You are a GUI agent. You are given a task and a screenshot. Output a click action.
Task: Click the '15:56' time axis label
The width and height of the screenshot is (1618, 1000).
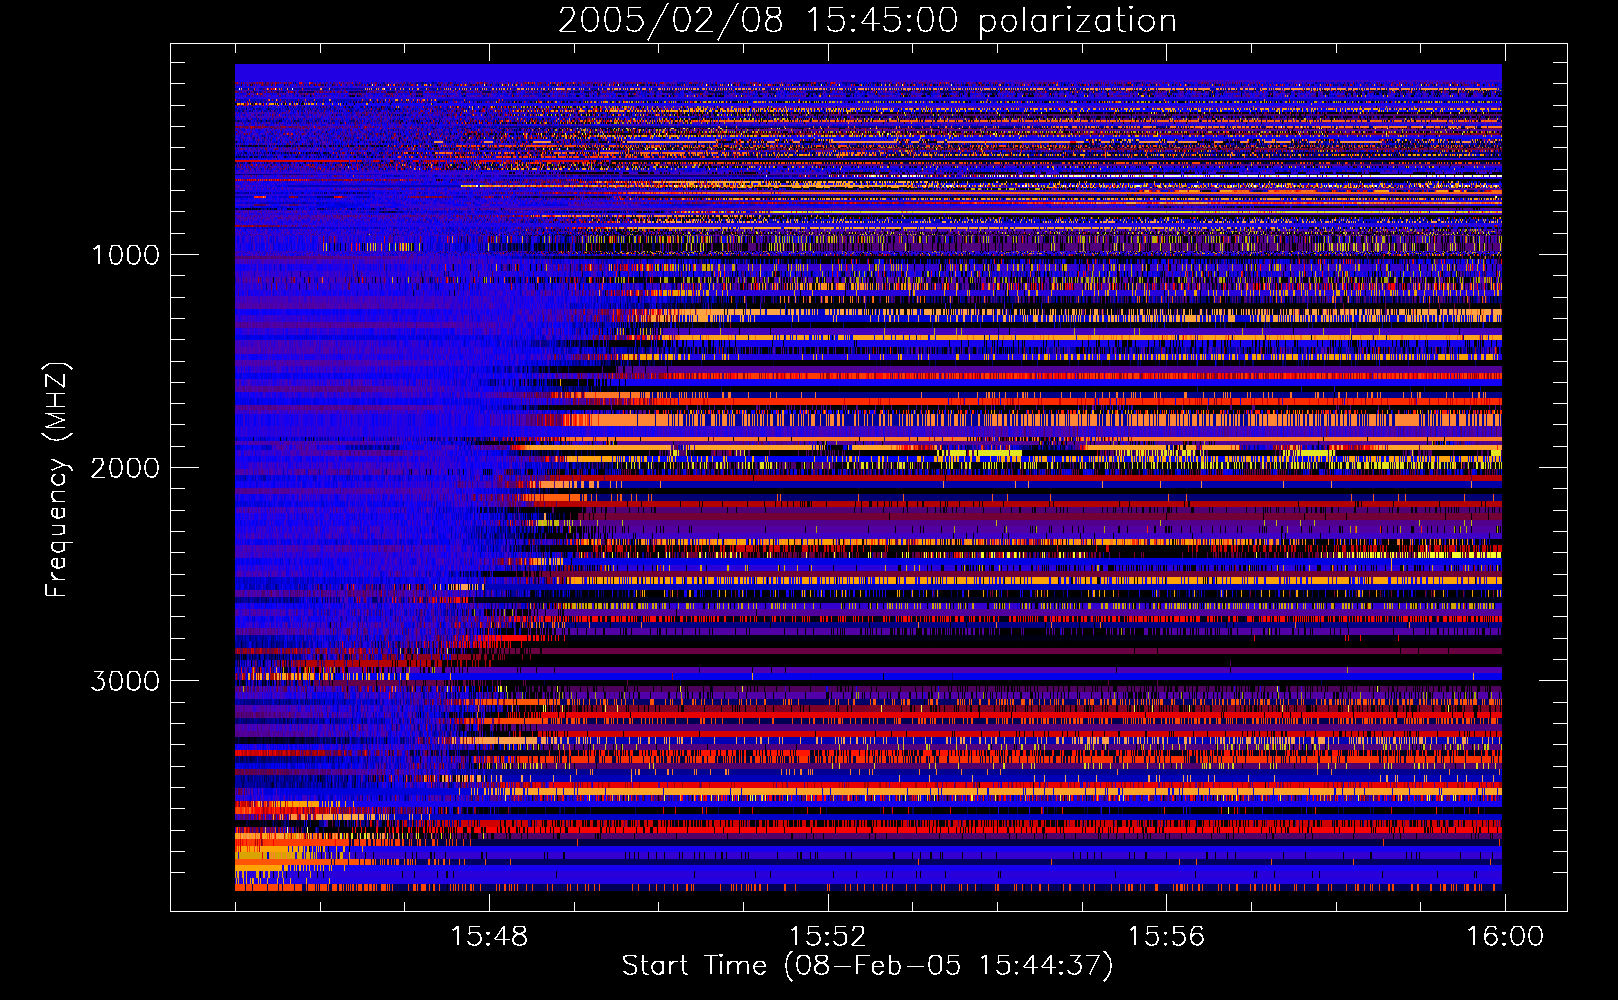[x=1166, y=937]
